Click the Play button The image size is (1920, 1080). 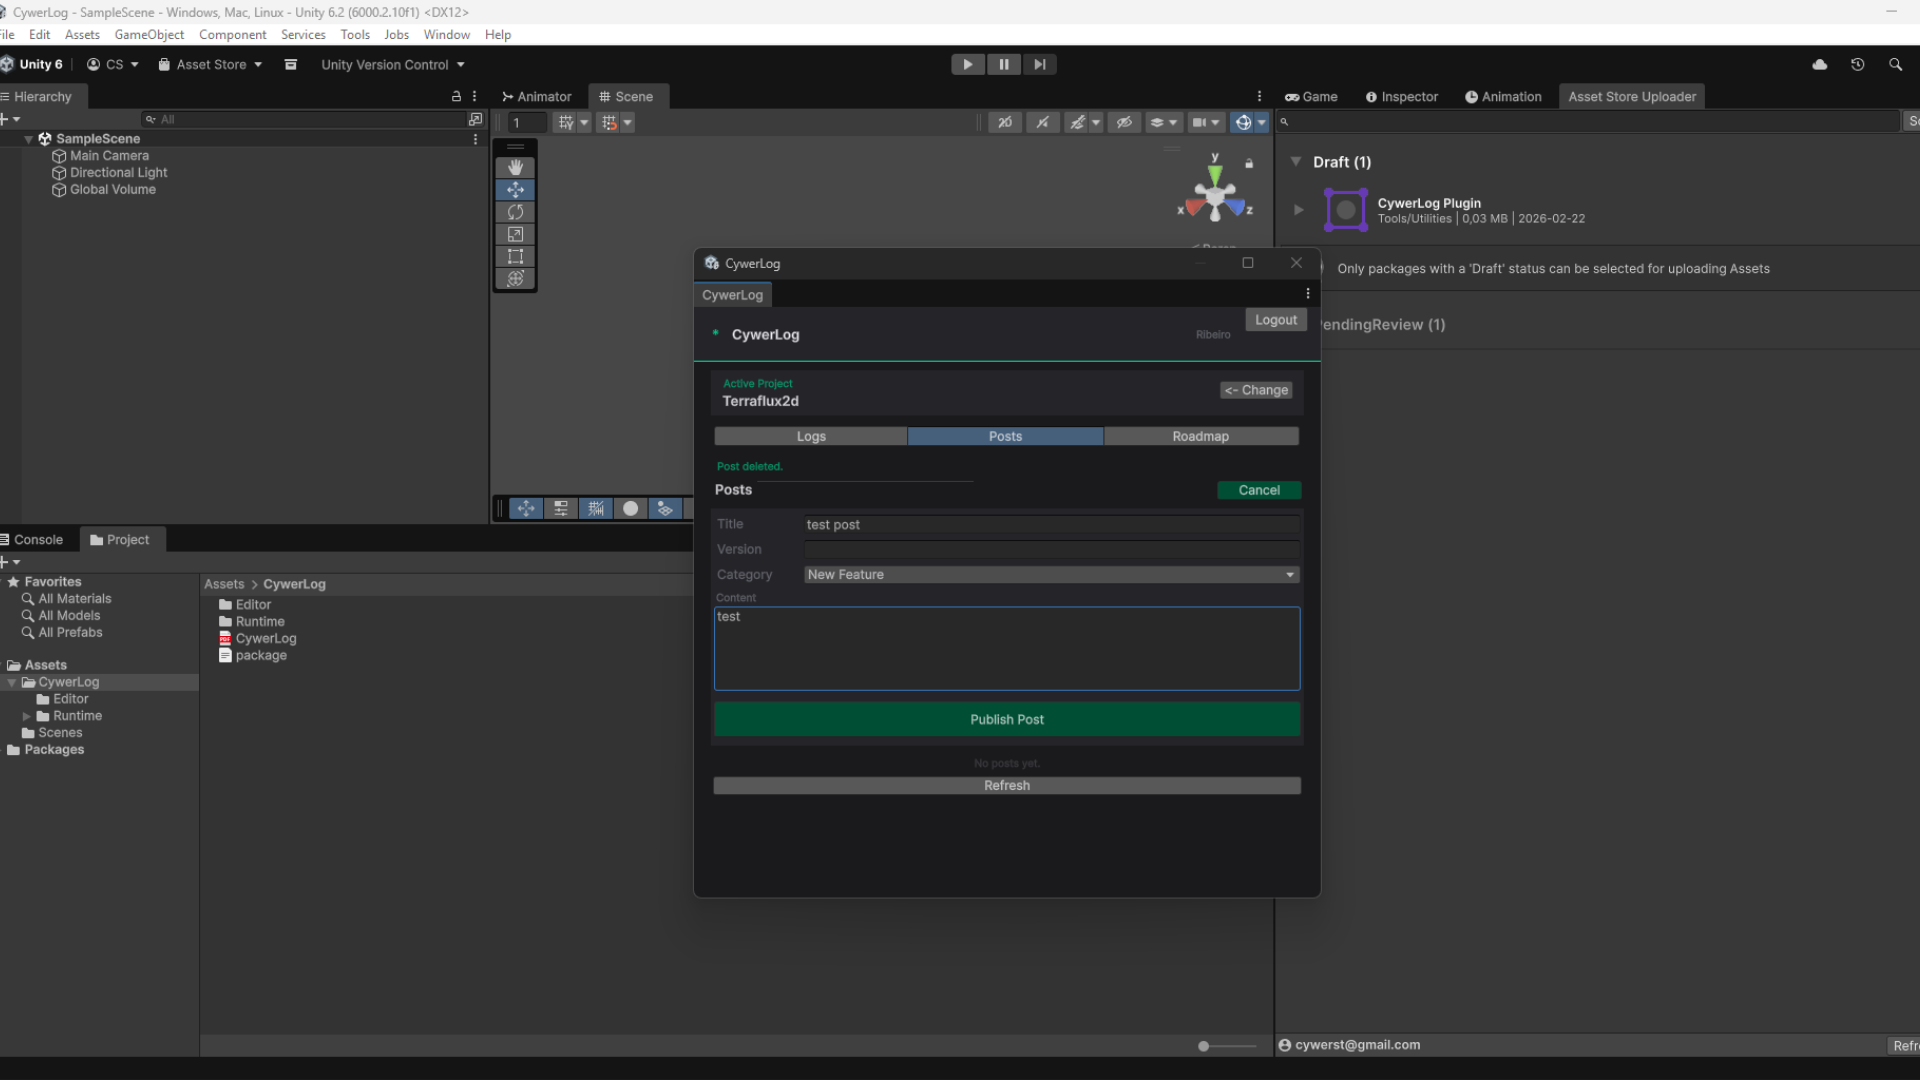coord(967,64)
